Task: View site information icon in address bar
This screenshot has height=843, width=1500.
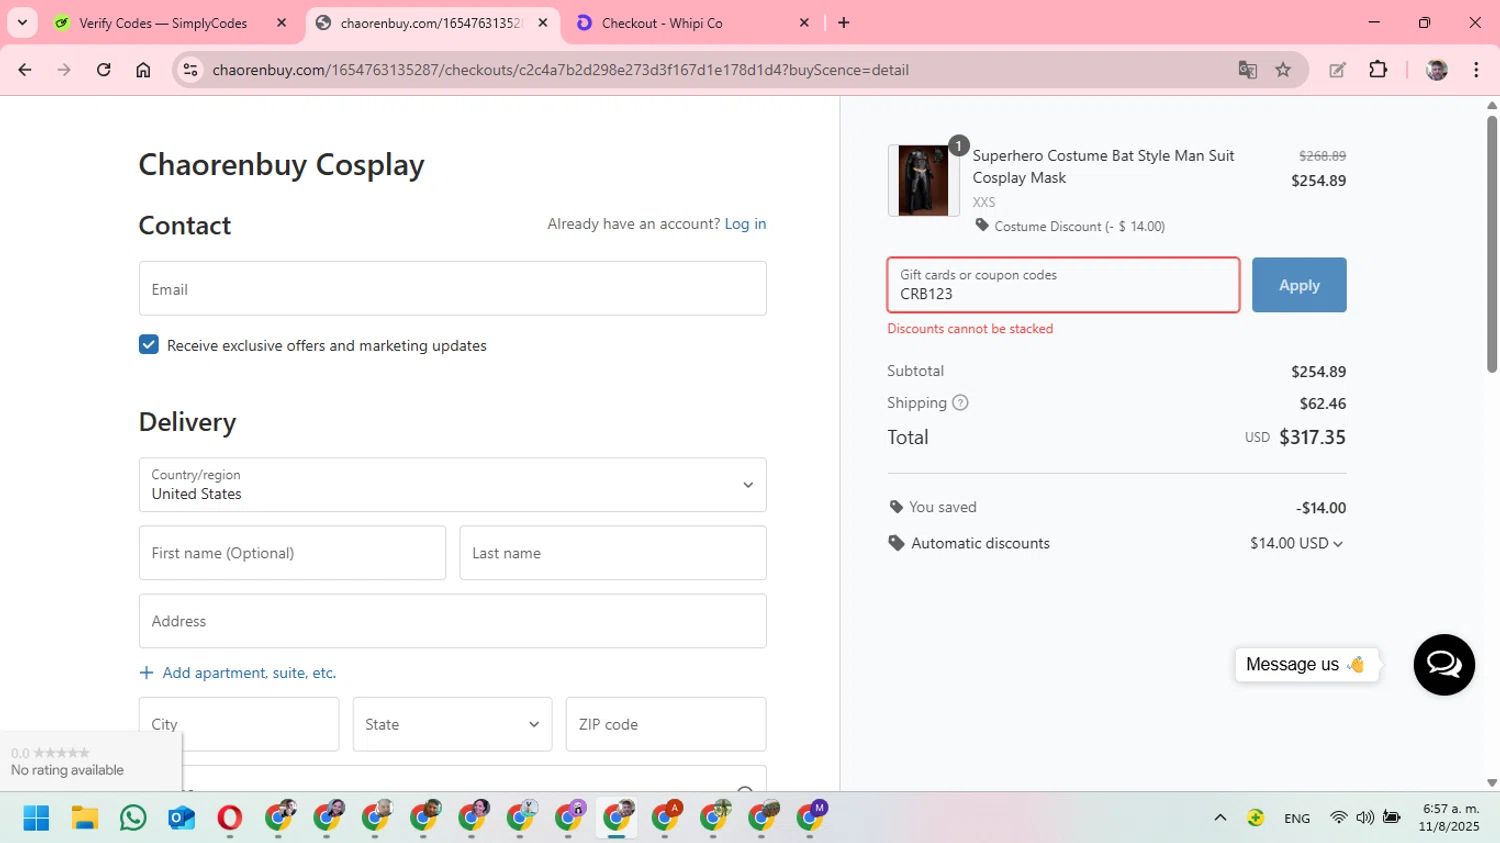Action: click(x=190, y=70)
